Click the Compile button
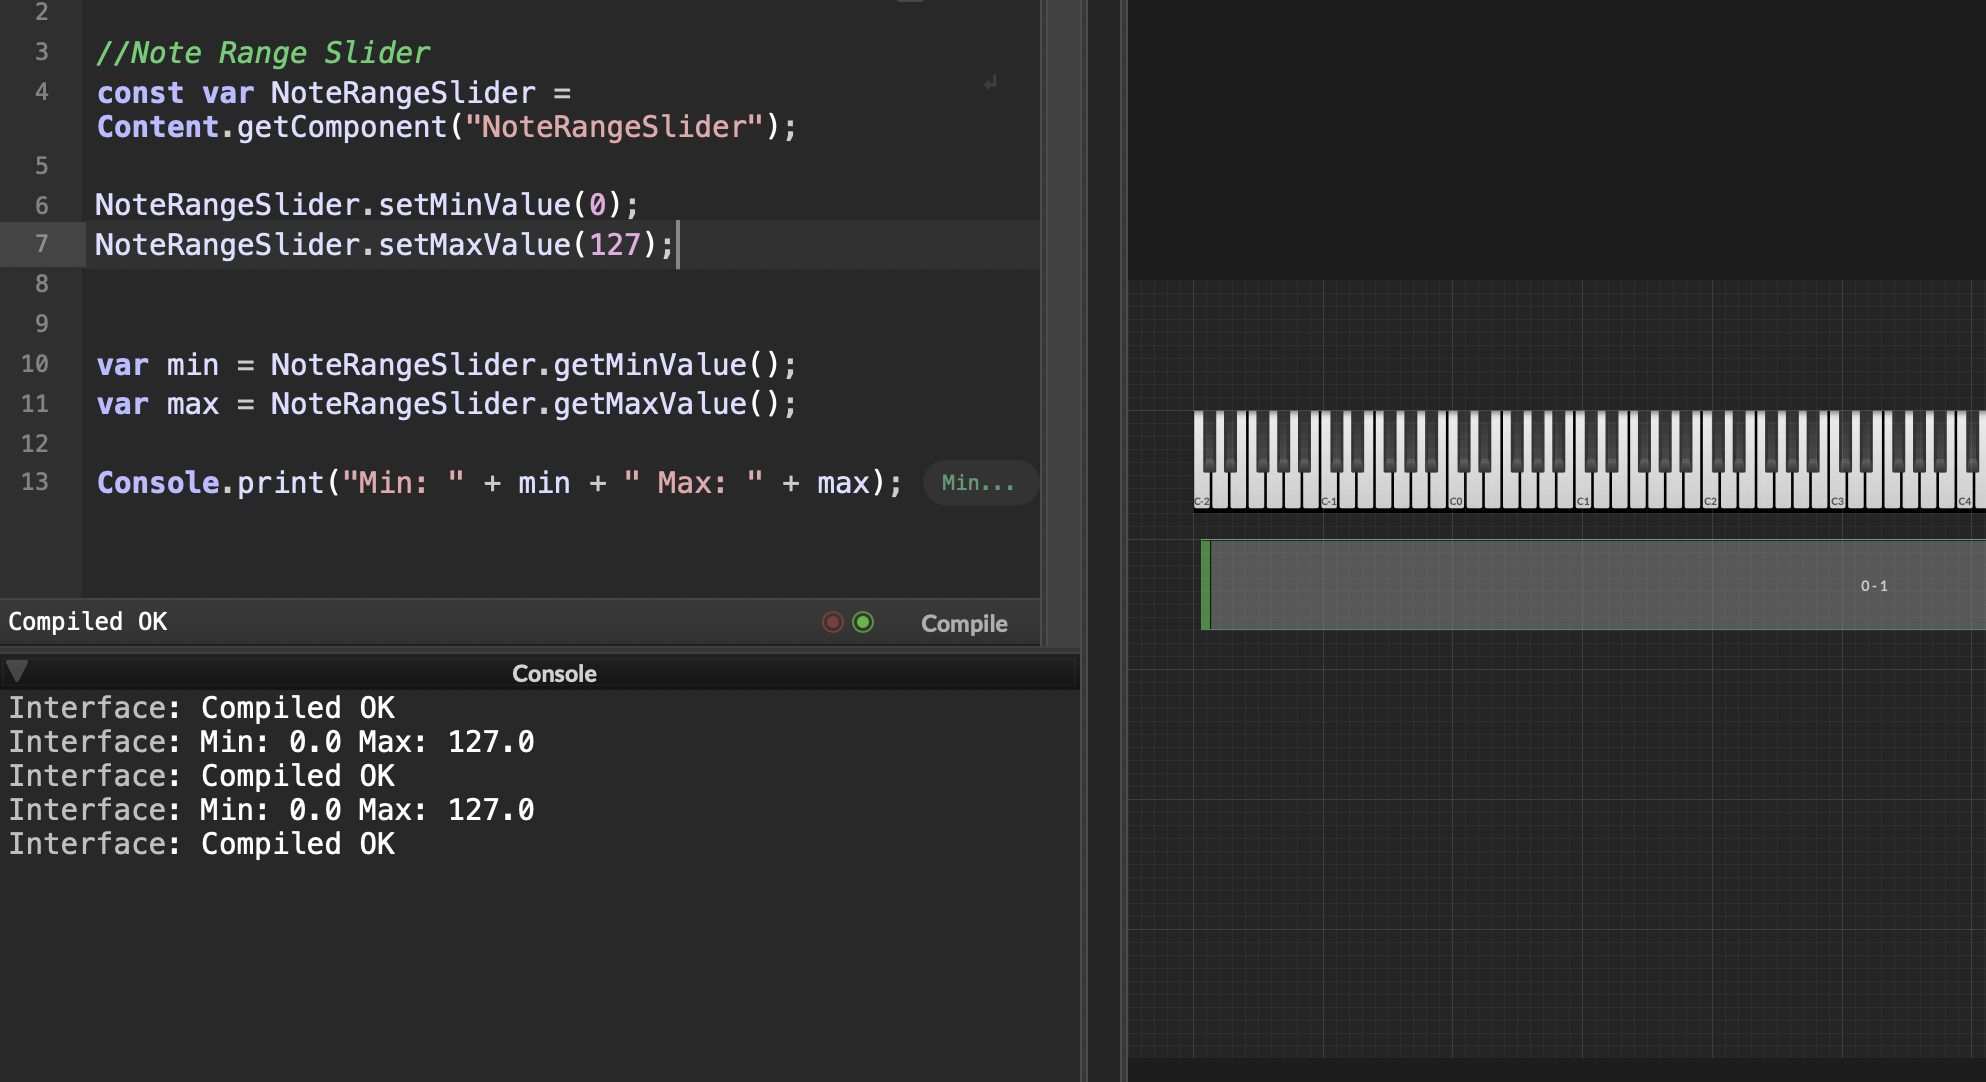 tap(964, 623)
